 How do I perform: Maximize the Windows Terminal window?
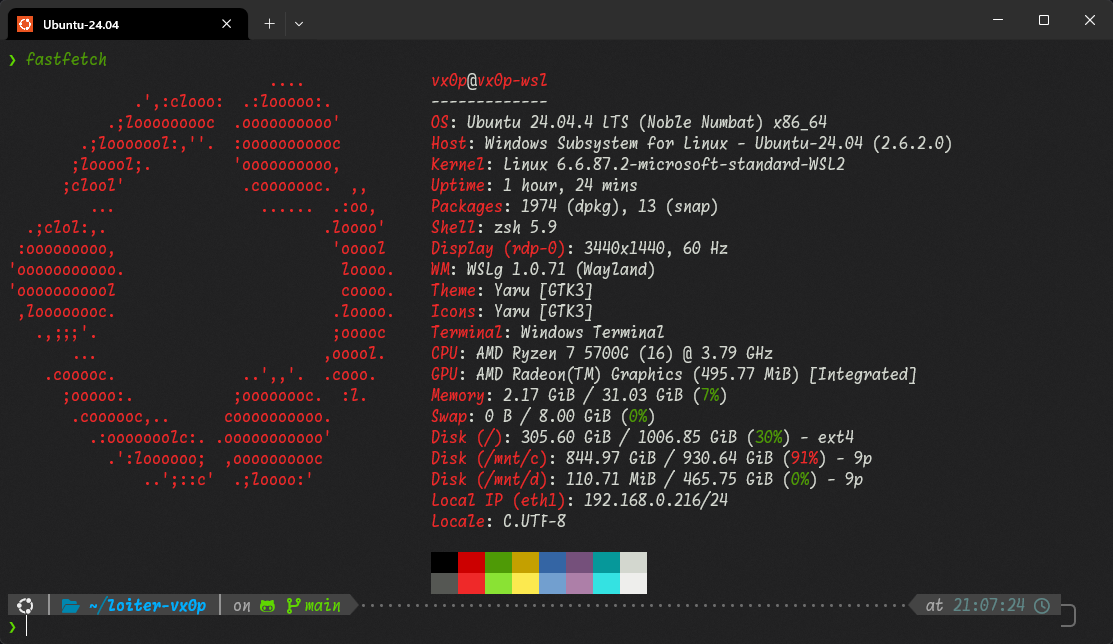click(x=1043, y=20)
